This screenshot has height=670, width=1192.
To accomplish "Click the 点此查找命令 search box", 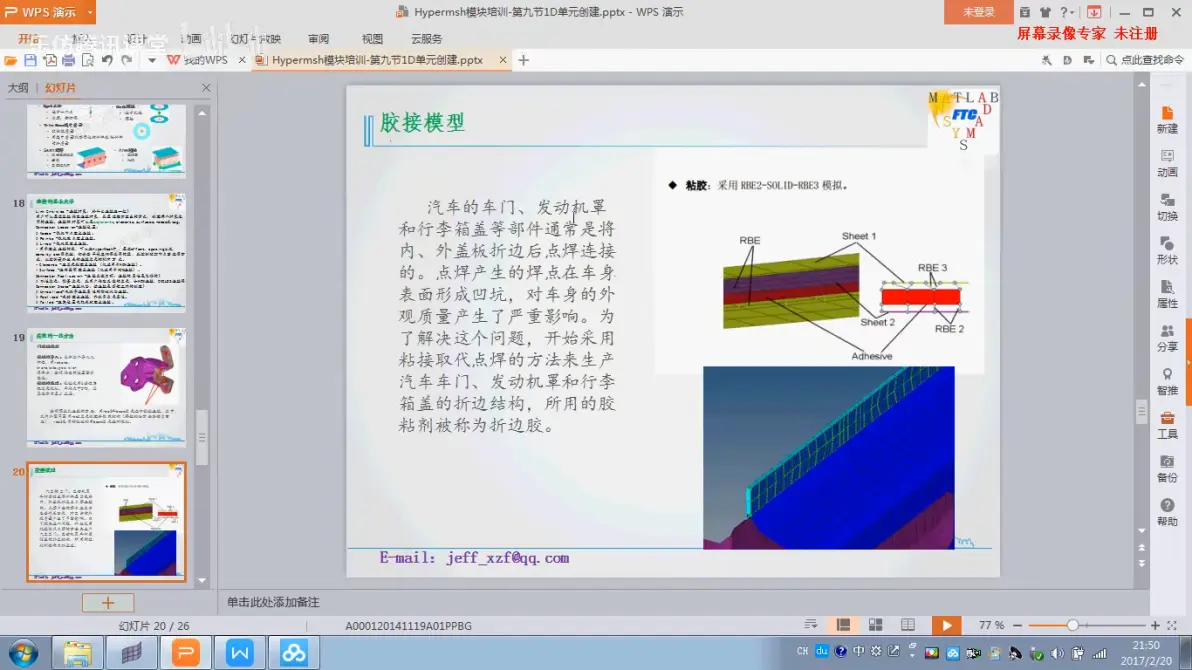I will tap(1146, 60).
